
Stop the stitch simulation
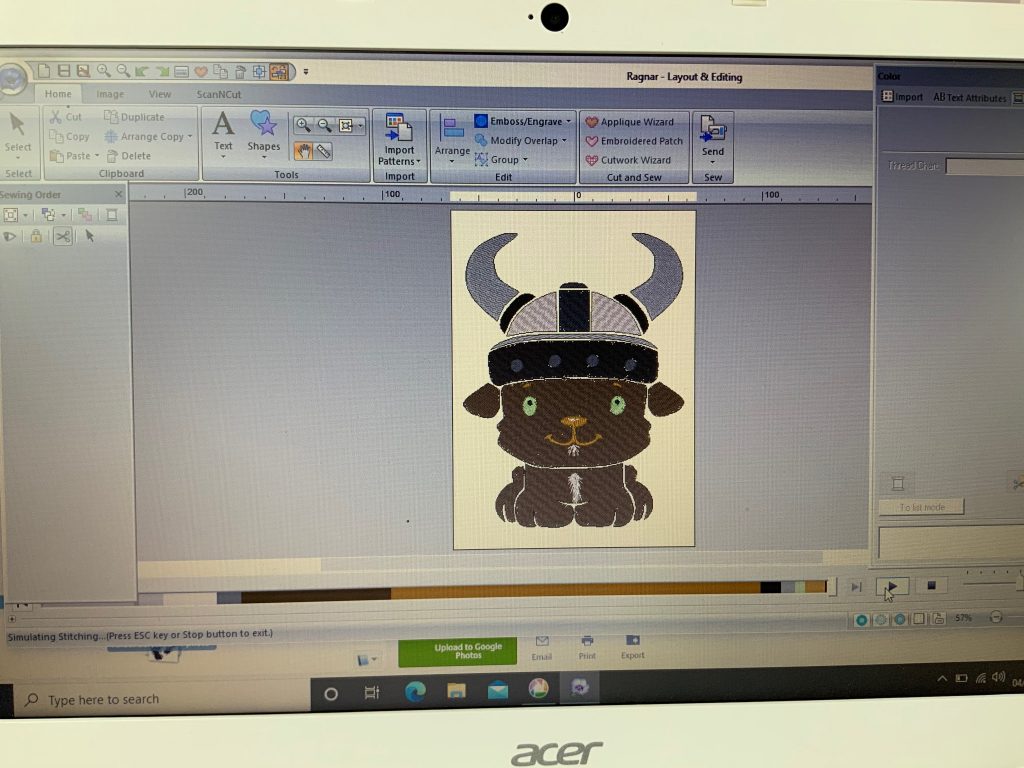(931, 586)
